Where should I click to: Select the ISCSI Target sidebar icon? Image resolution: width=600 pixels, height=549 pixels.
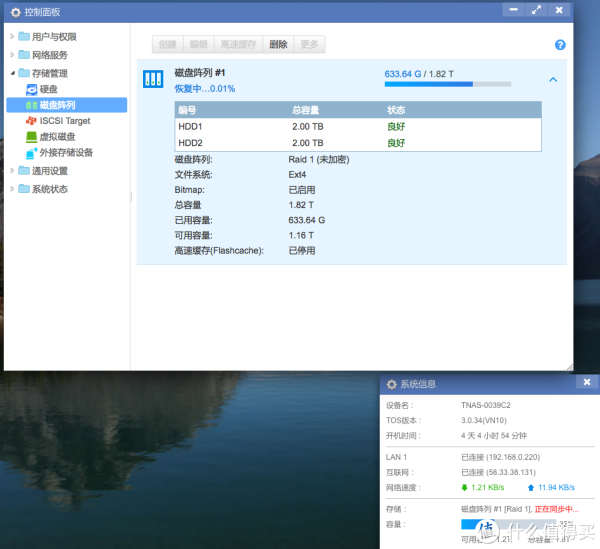(31, 121)
